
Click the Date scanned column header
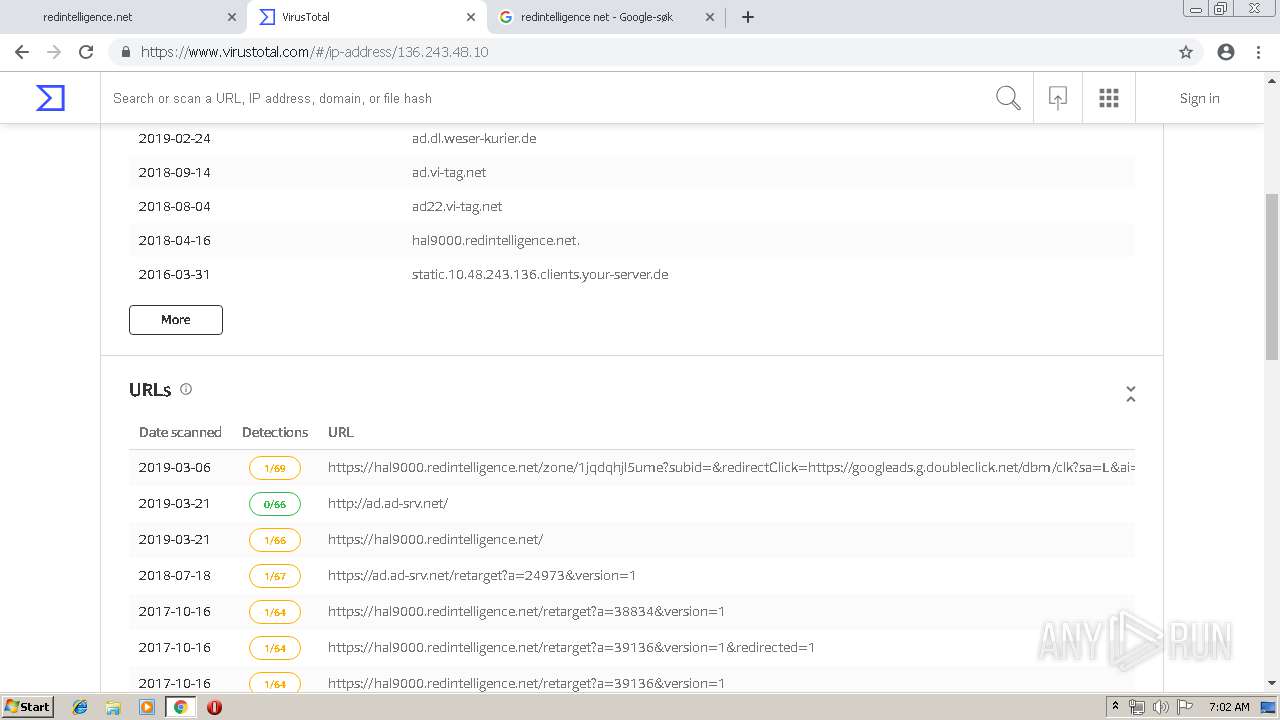click(x=180, y=432)
